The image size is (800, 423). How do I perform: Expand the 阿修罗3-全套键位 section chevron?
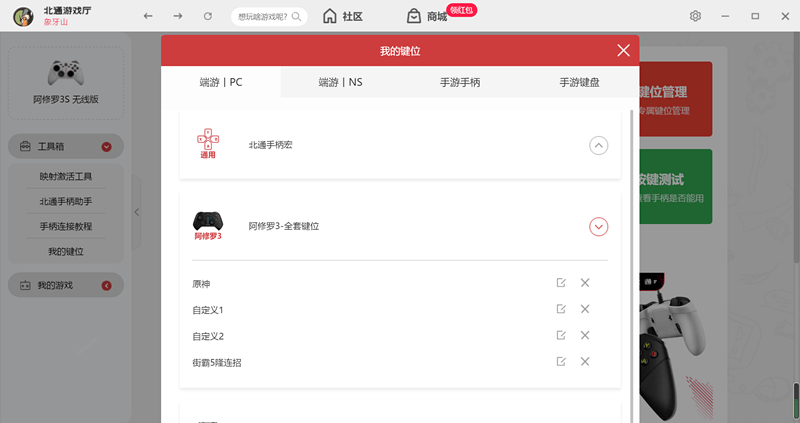598,227
